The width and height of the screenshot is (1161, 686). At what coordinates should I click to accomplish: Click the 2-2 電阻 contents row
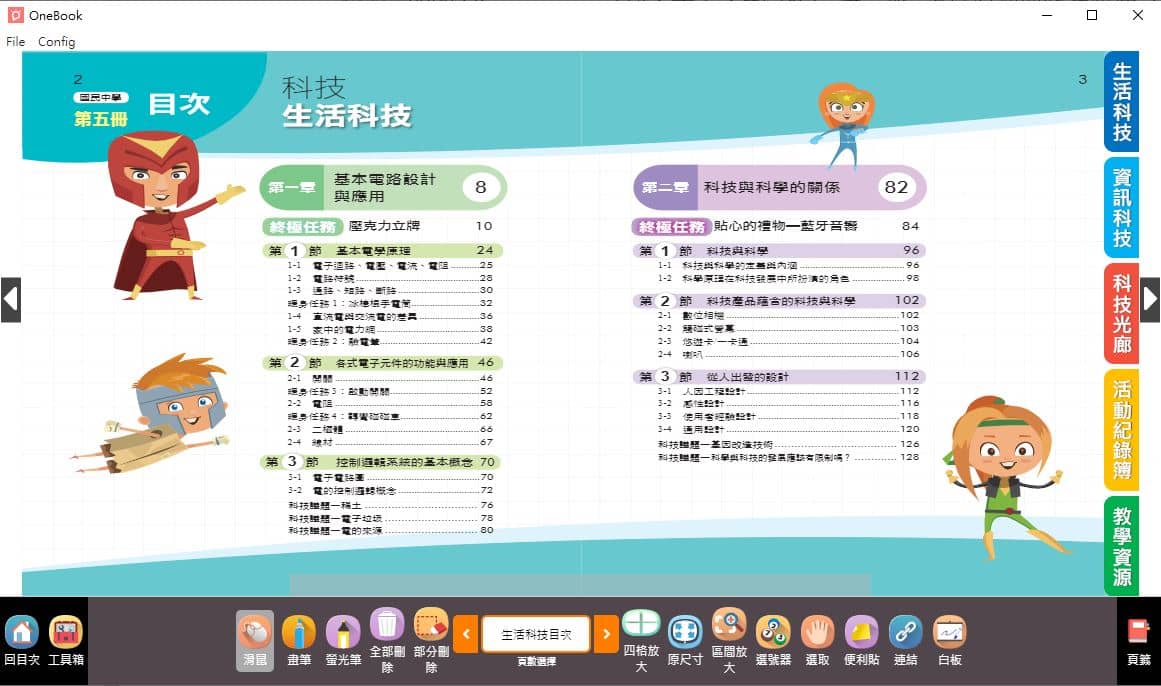[x=390, y=404]
